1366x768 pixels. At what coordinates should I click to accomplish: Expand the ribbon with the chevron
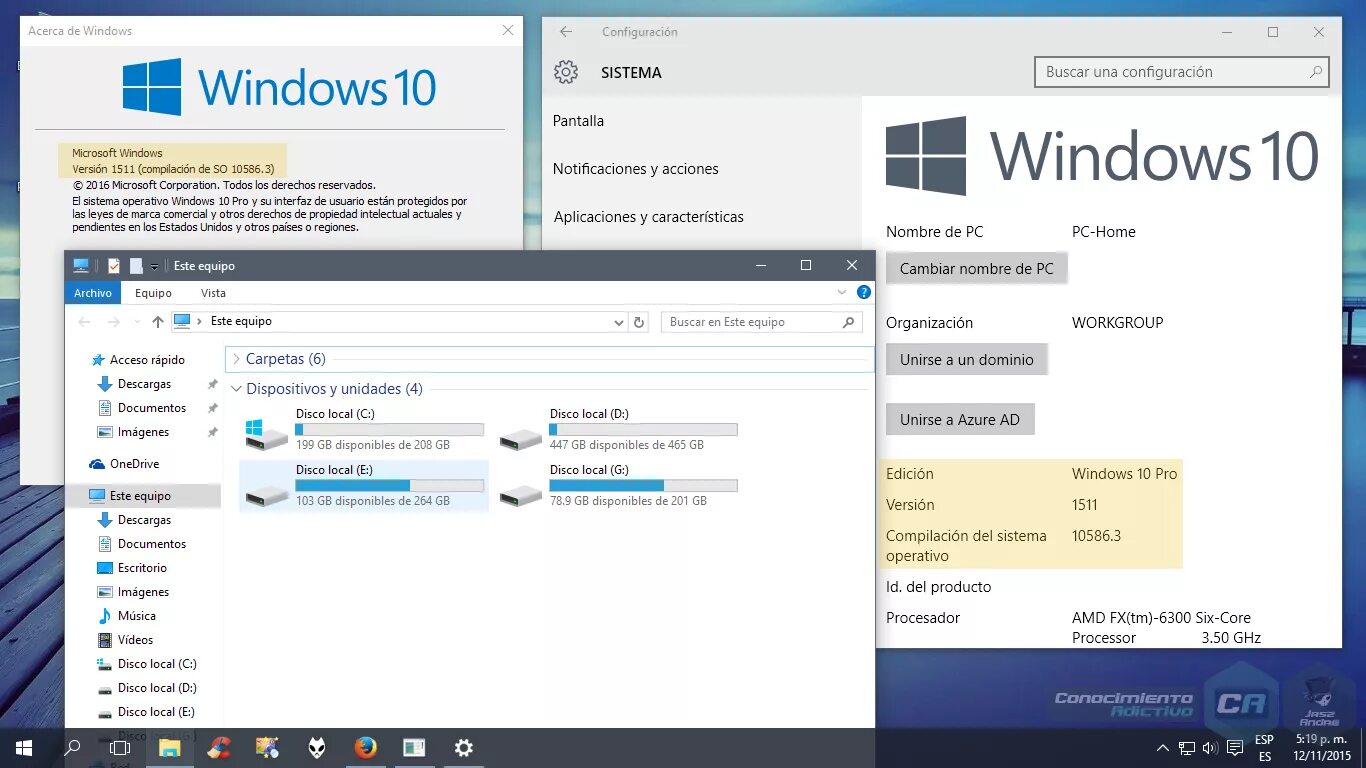pyautogui.click(x=842, y=293)
